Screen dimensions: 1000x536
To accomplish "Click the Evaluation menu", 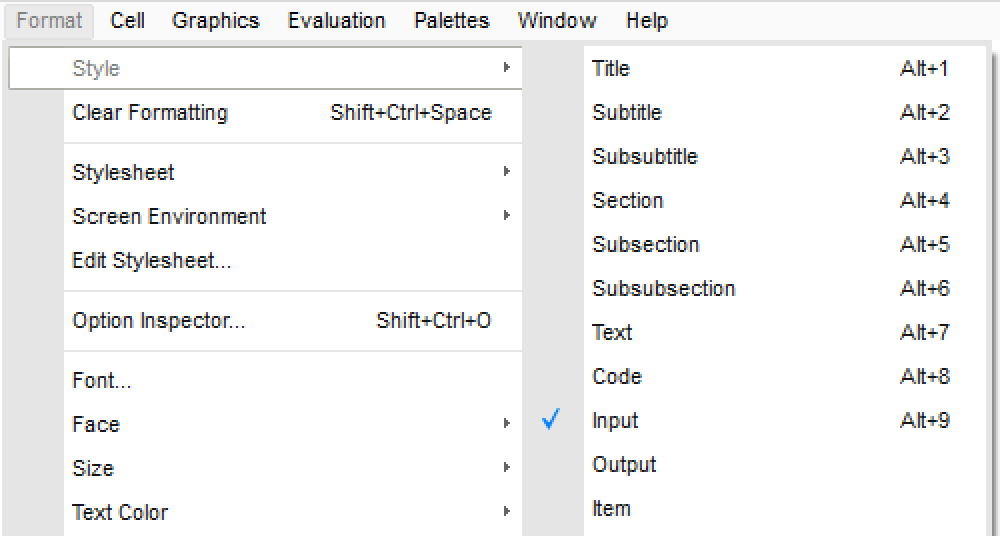I will 336,20.
